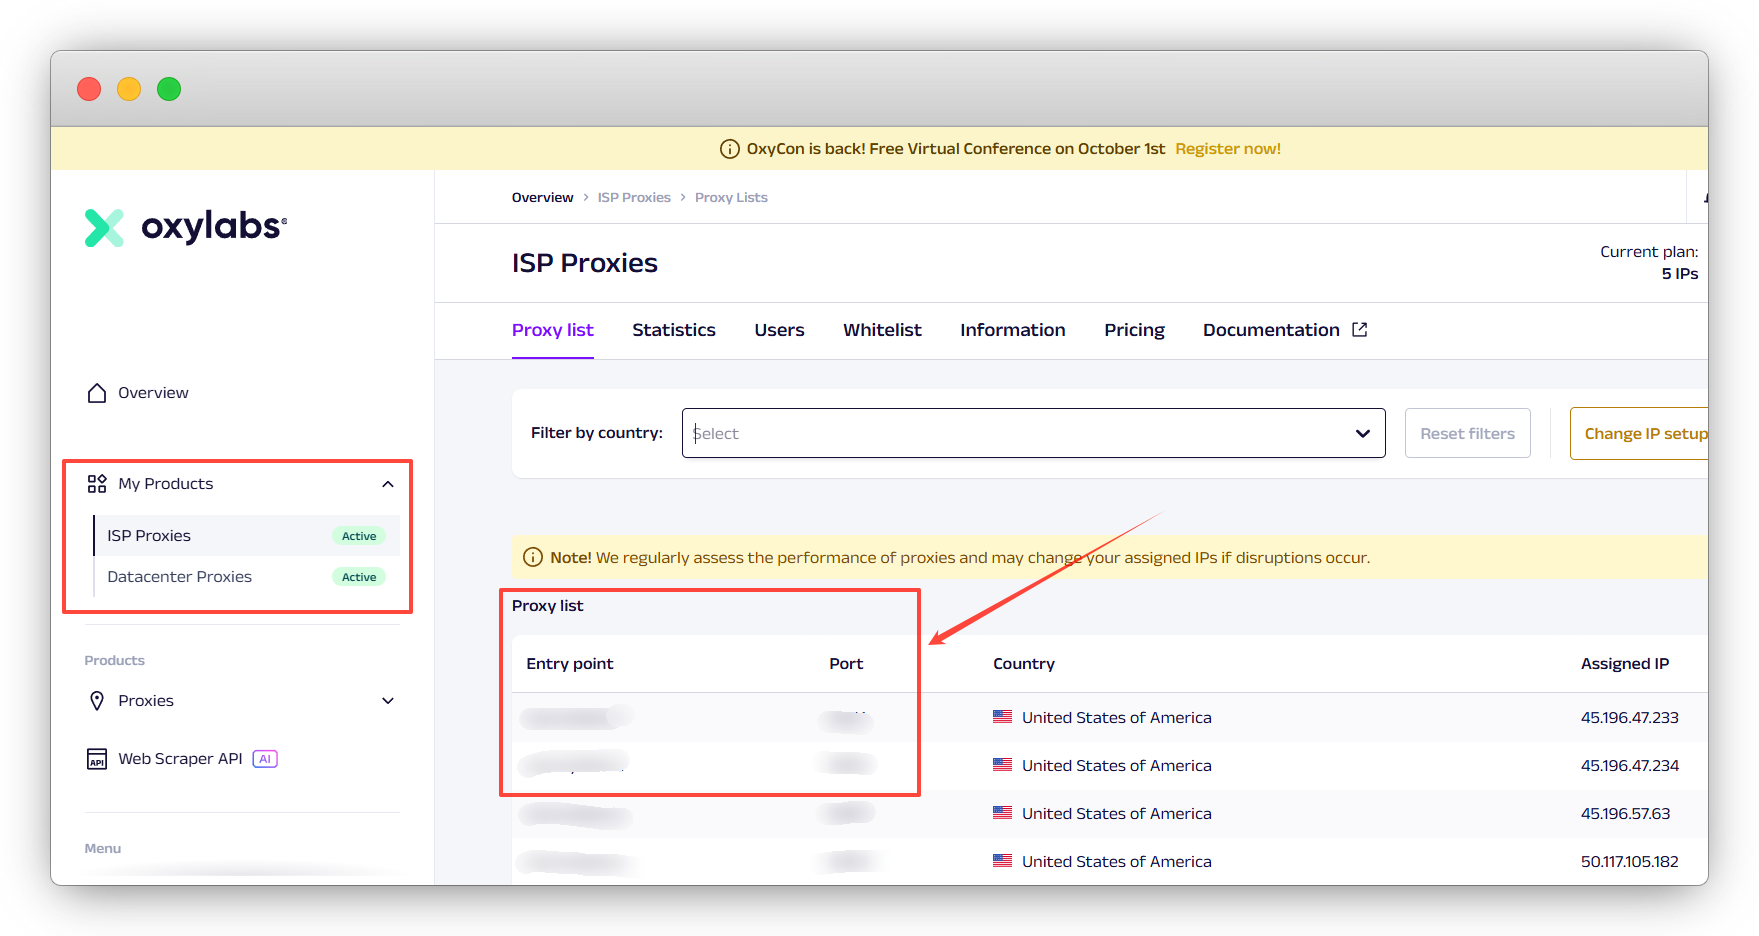Click the Register now! link

[1228, 149]
